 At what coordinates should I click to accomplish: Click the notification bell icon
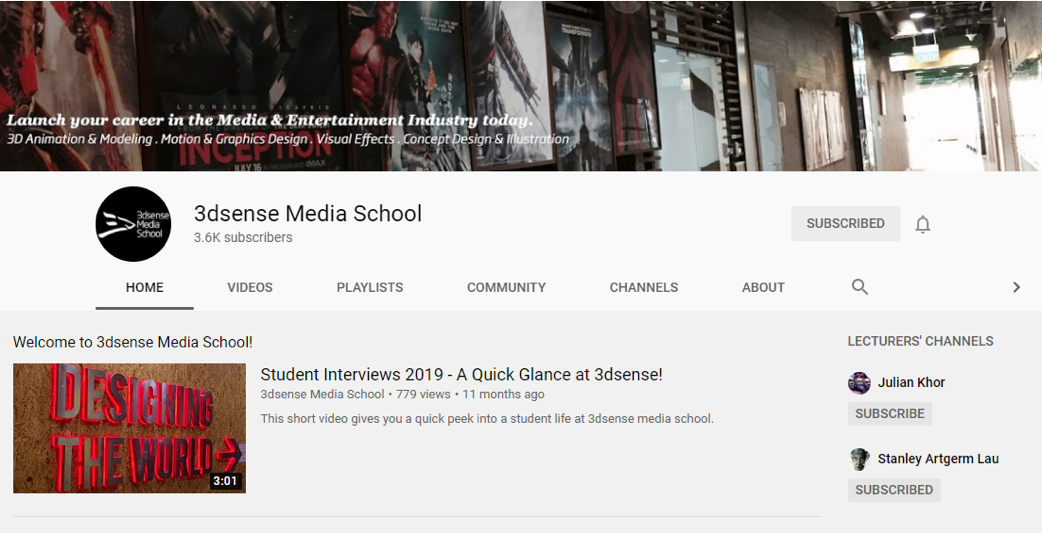click(x=922, y=224)
